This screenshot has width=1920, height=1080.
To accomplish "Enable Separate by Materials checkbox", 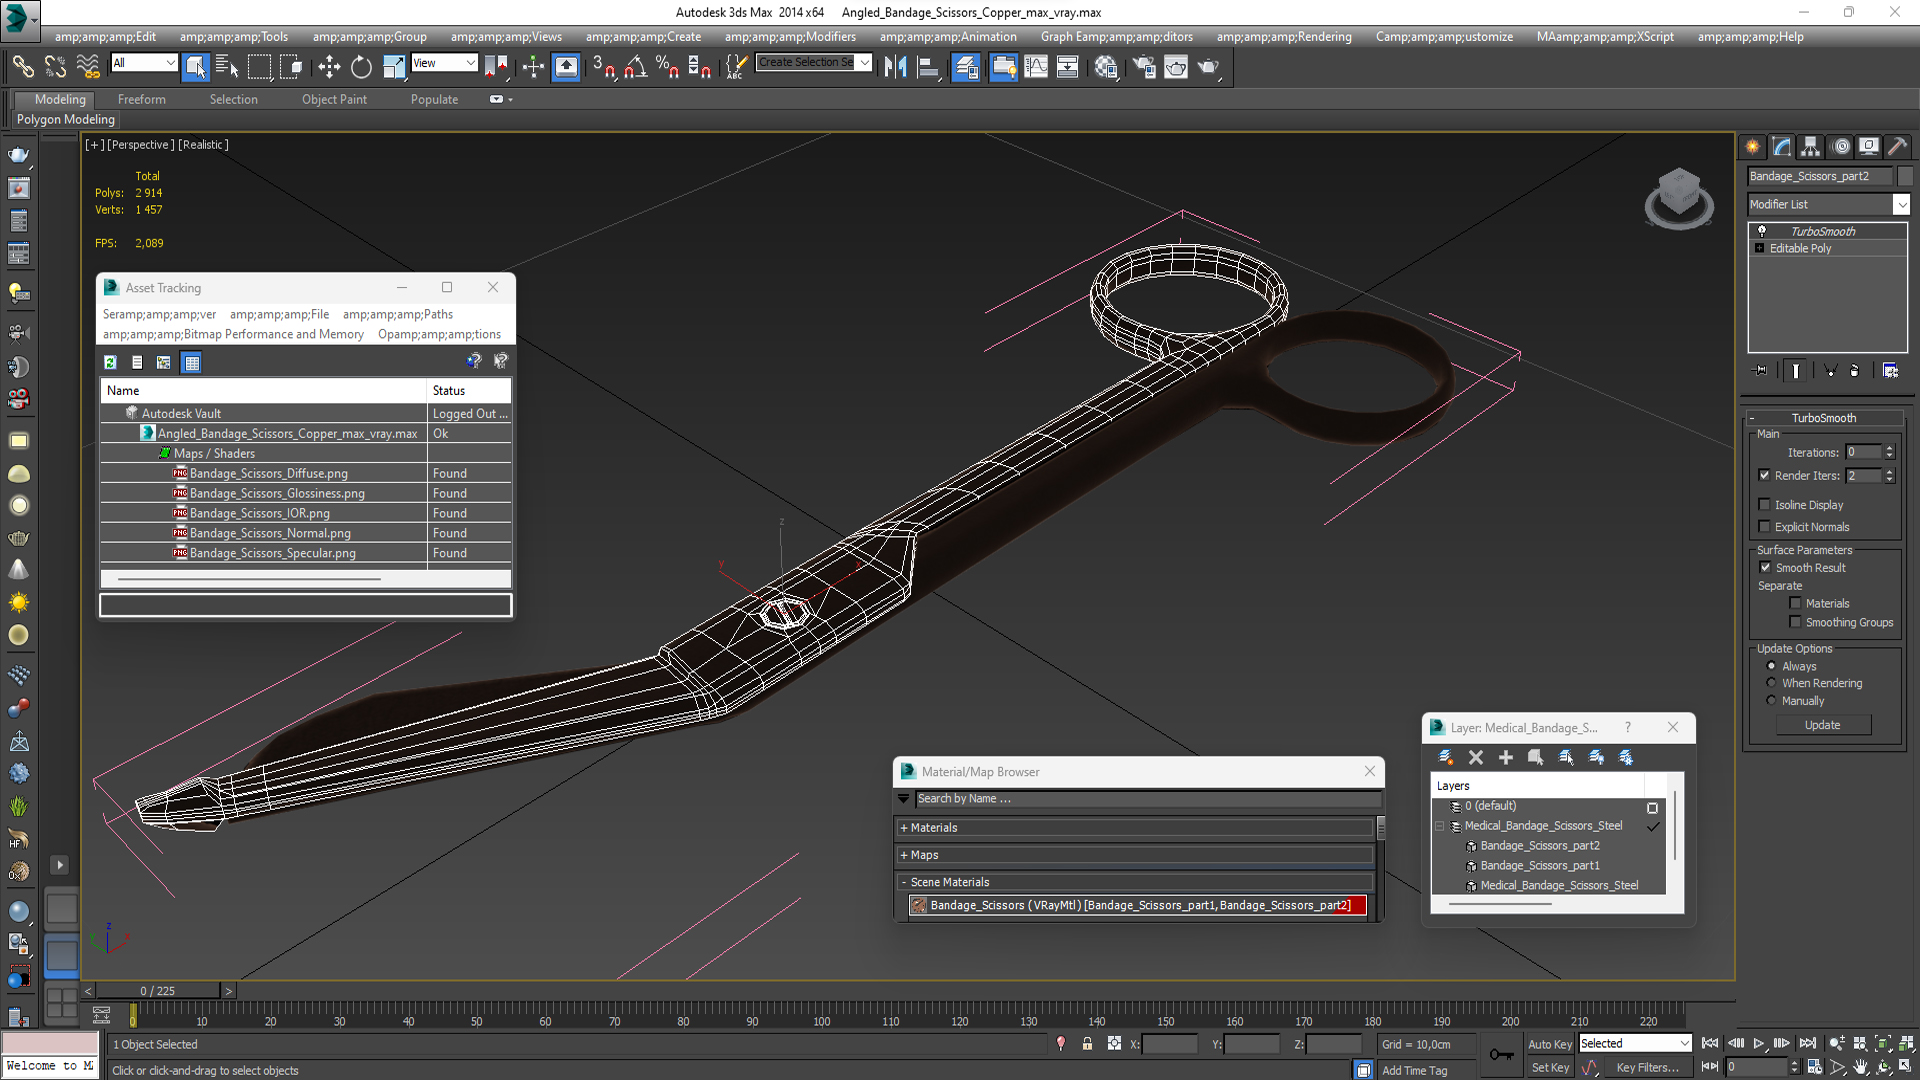I will click(1795, 603).
